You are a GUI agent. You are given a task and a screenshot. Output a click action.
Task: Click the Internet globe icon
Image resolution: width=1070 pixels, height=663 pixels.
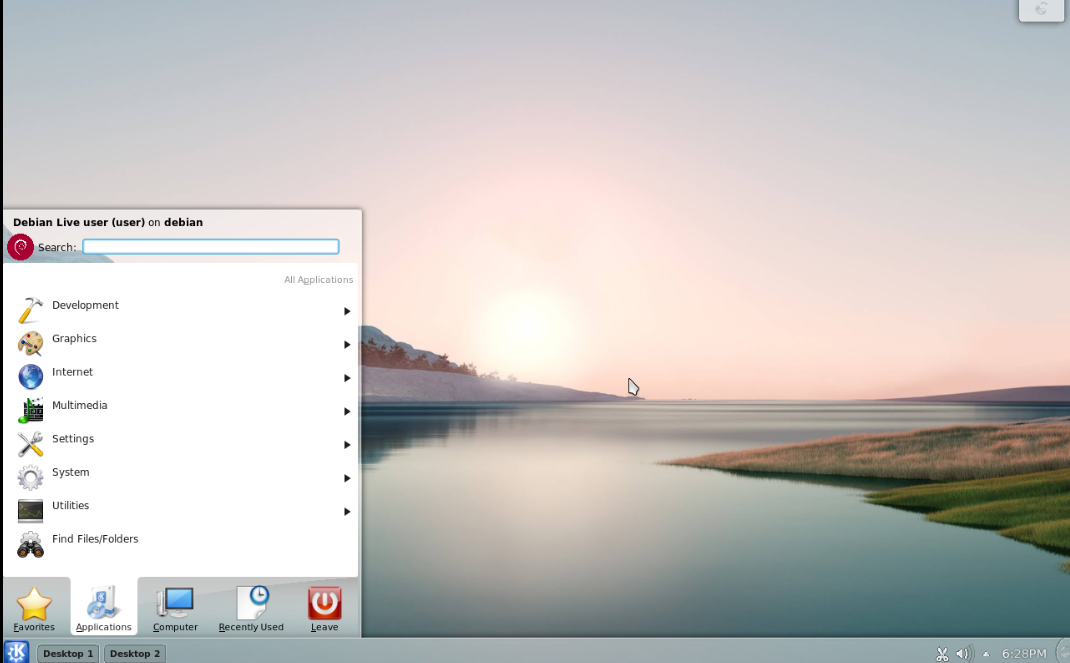coord(31,377)
